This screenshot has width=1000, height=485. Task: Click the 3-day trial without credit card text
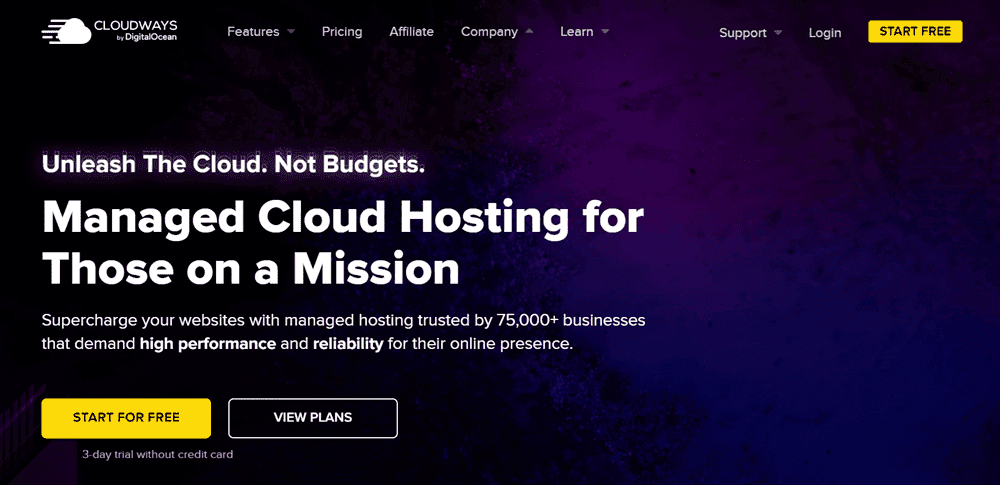coord(158,455)
